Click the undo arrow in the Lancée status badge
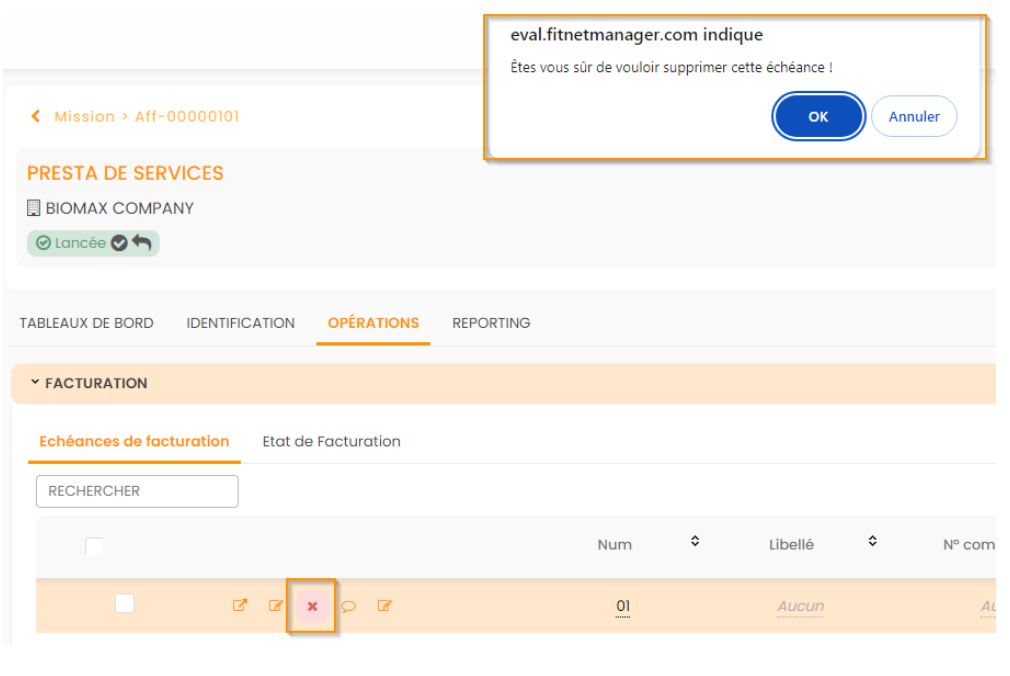The height and width of the screenshot is (676, 1010). [142, 243]
